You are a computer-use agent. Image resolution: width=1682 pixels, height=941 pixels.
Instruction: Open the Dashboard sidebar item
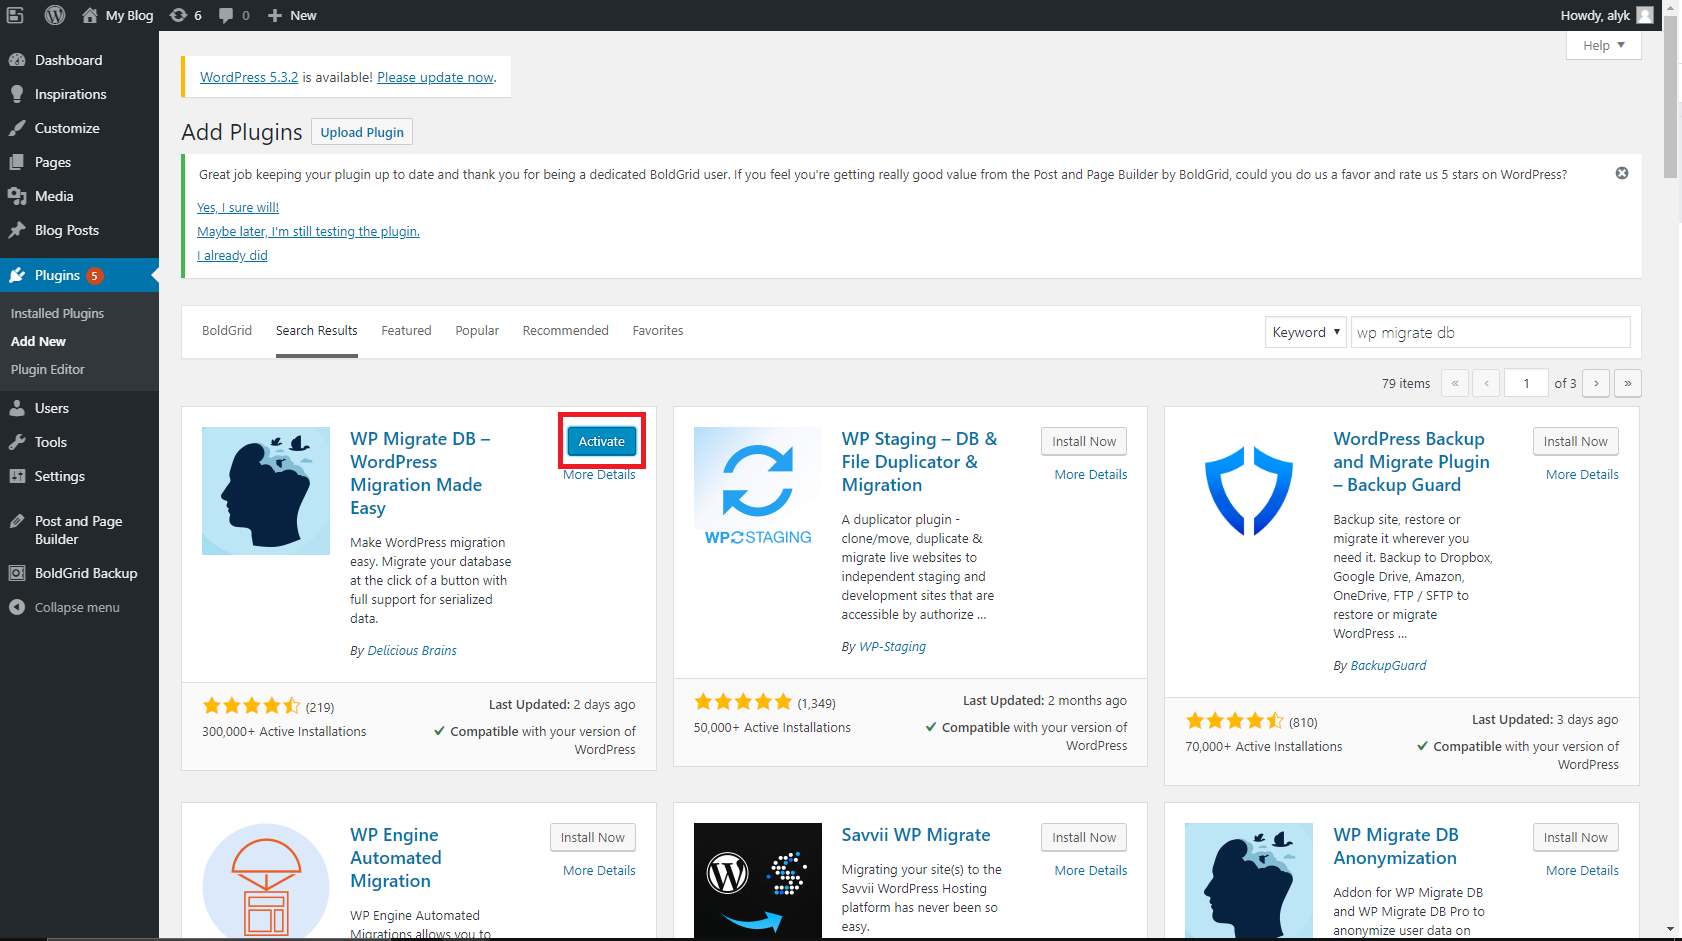(x=68, y=60)
